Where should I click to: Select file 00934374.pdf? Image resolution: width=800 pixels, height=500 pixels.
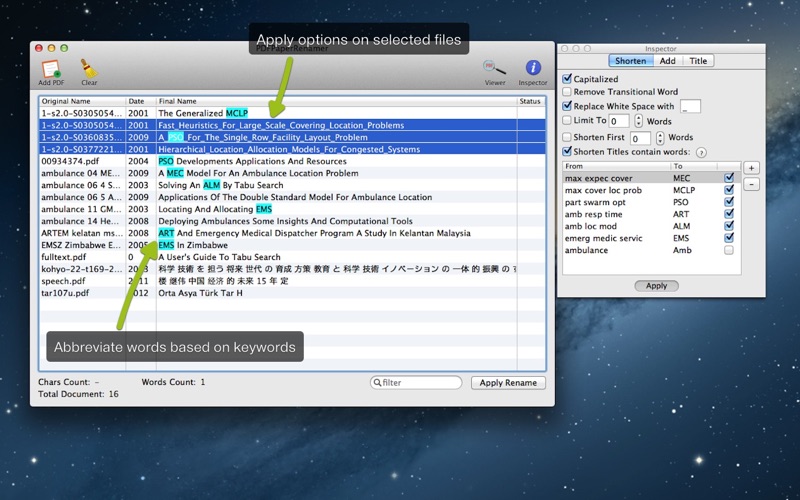(x=292, y=161)
